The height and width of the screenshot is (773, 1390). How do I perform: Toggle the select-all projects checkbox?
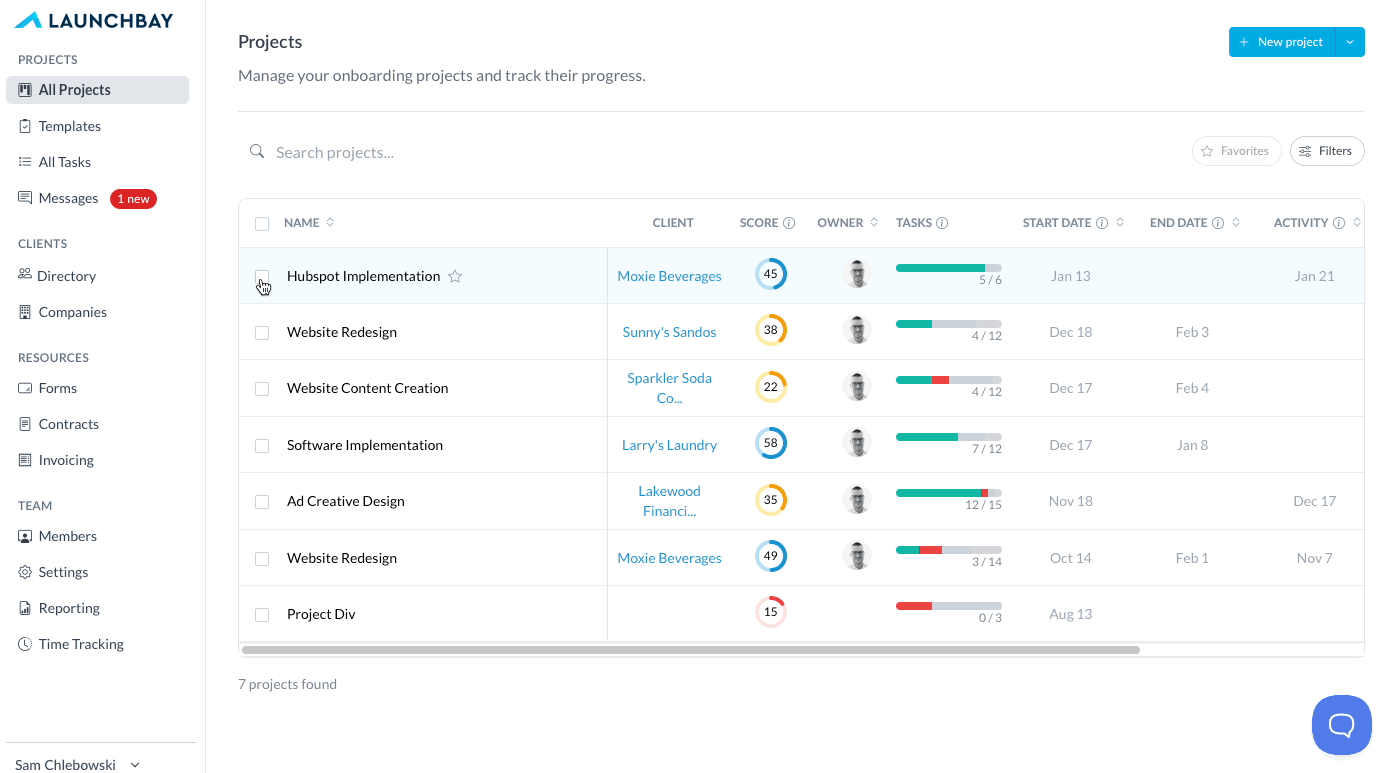pos(262,224)
